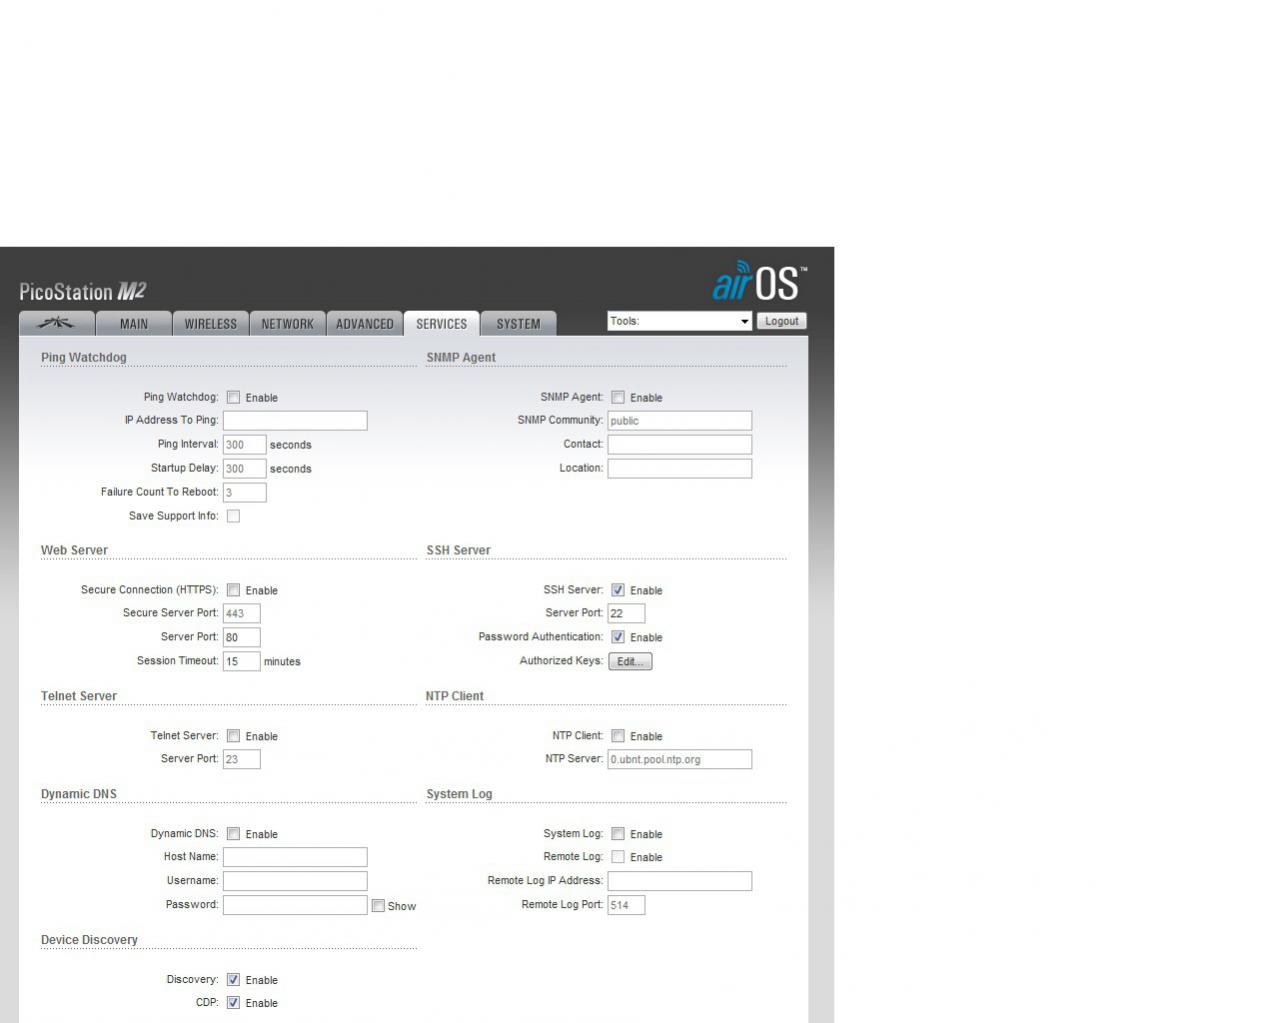
Task: Click the Secure Server Port field
Action: click(241, 614)
